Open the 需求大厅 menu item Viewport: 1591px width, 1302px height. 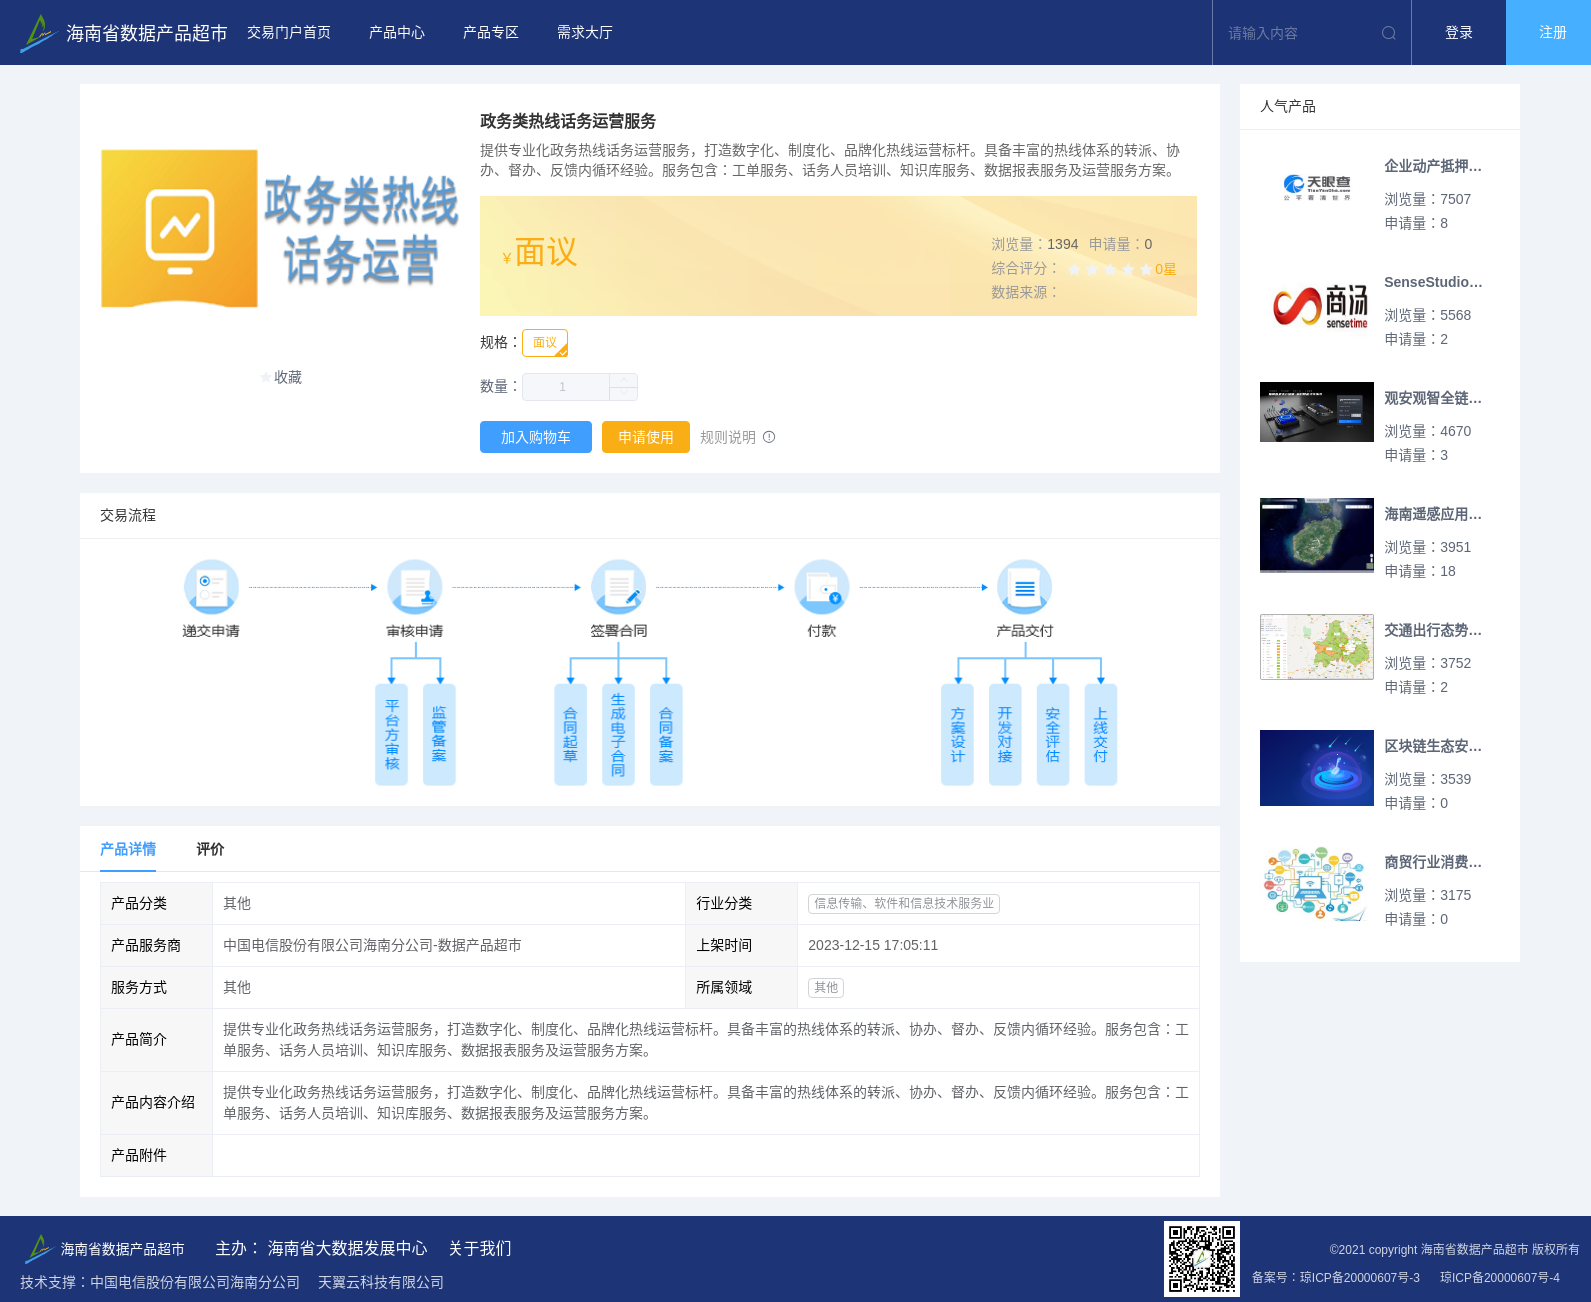click(585, 33)
